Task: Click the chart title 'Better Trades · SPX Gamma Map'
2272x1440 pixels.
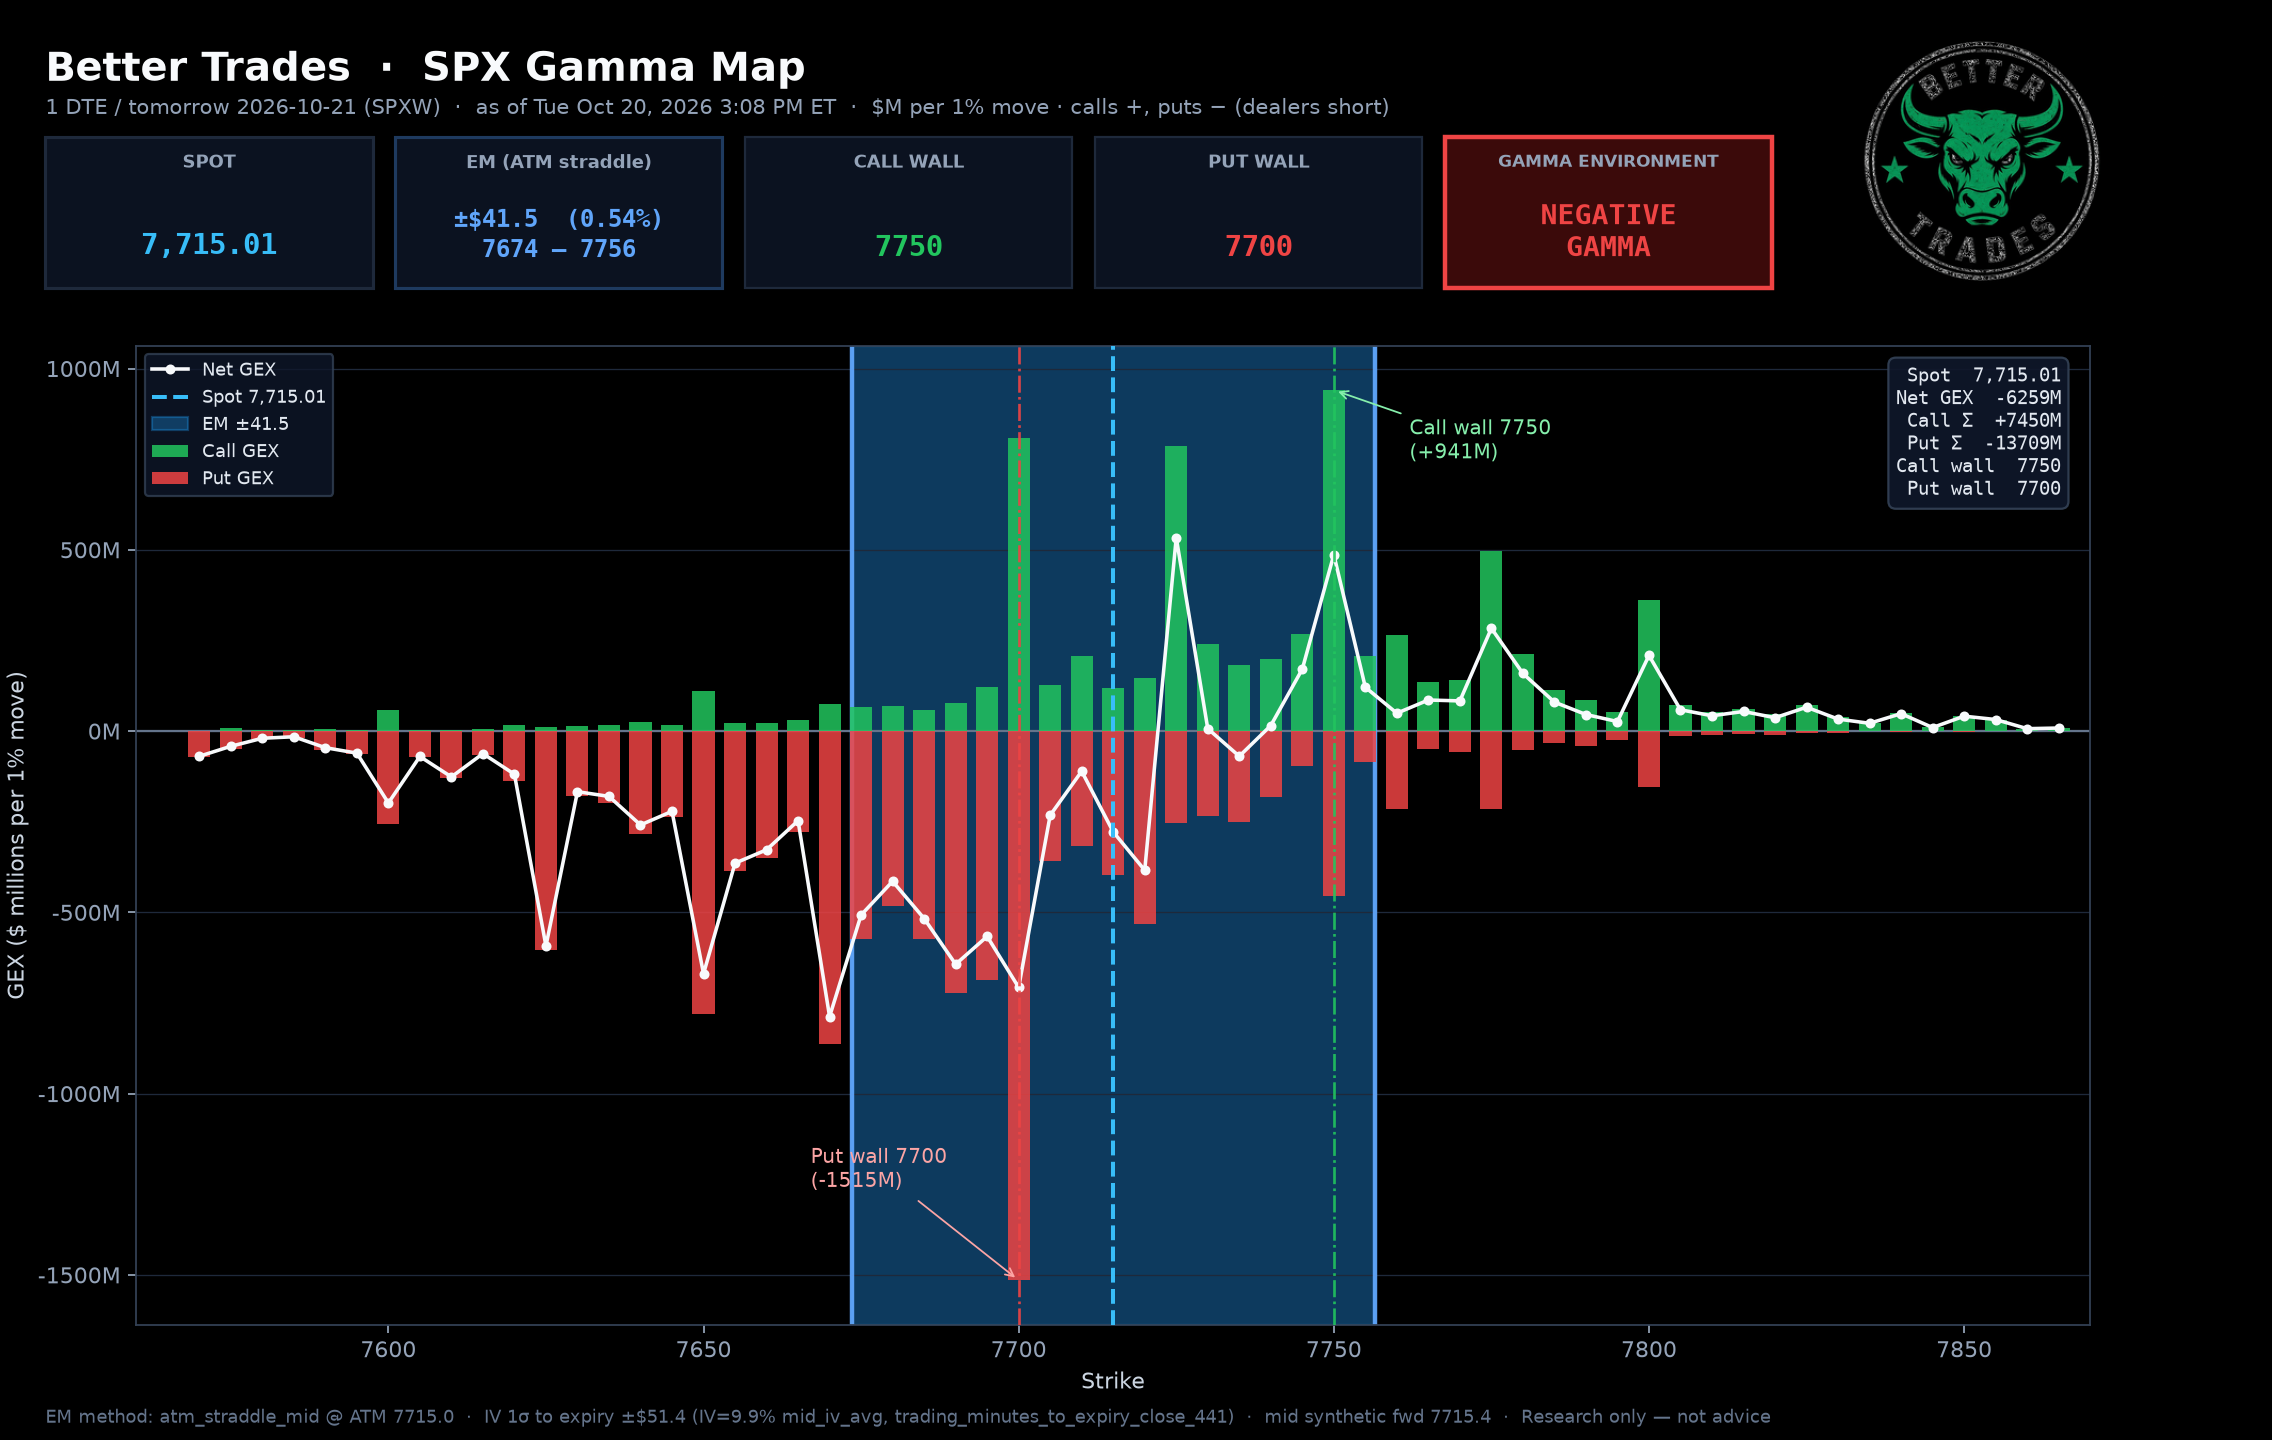Action: [x=425, y=68]
